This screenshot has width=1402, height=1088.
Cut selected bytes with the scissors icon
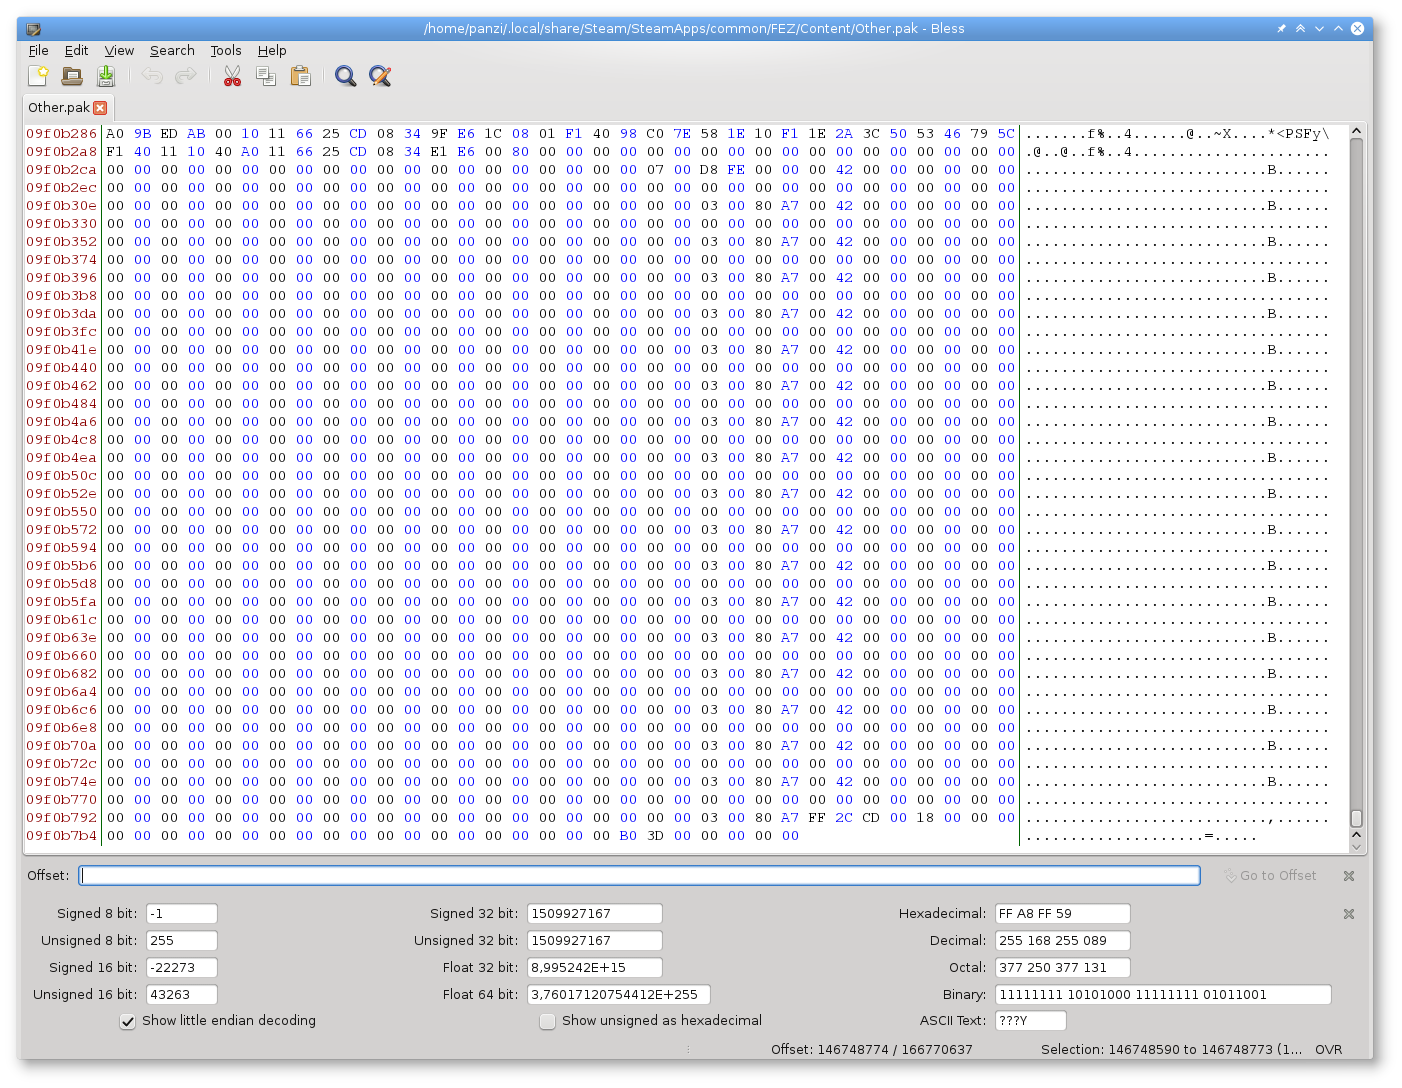click(232, 75)
